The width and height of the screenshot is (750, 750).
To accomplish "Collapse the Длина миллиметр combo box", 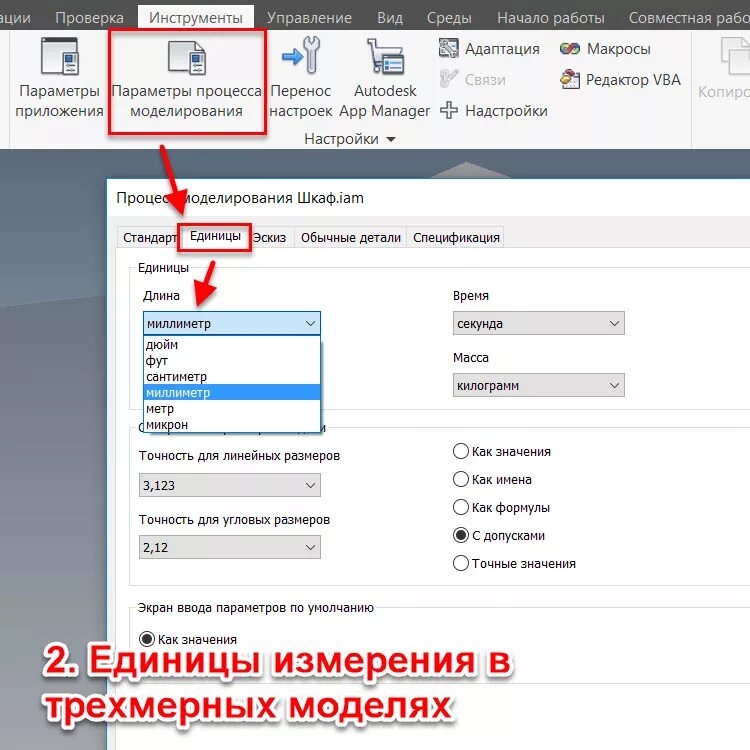I will (x=232, y=323).
